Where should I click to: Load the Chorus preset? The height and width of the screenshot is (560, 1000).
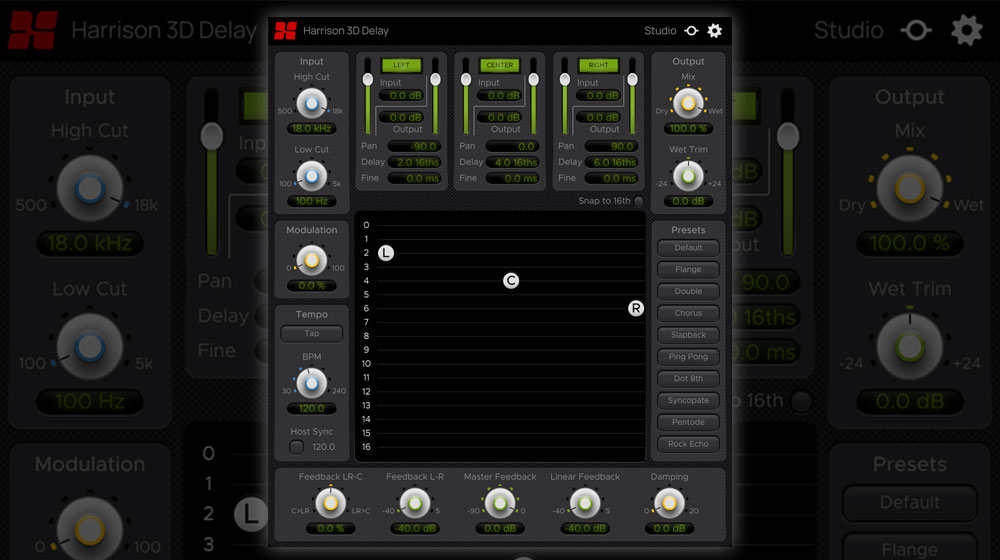(x=688, y=313)
